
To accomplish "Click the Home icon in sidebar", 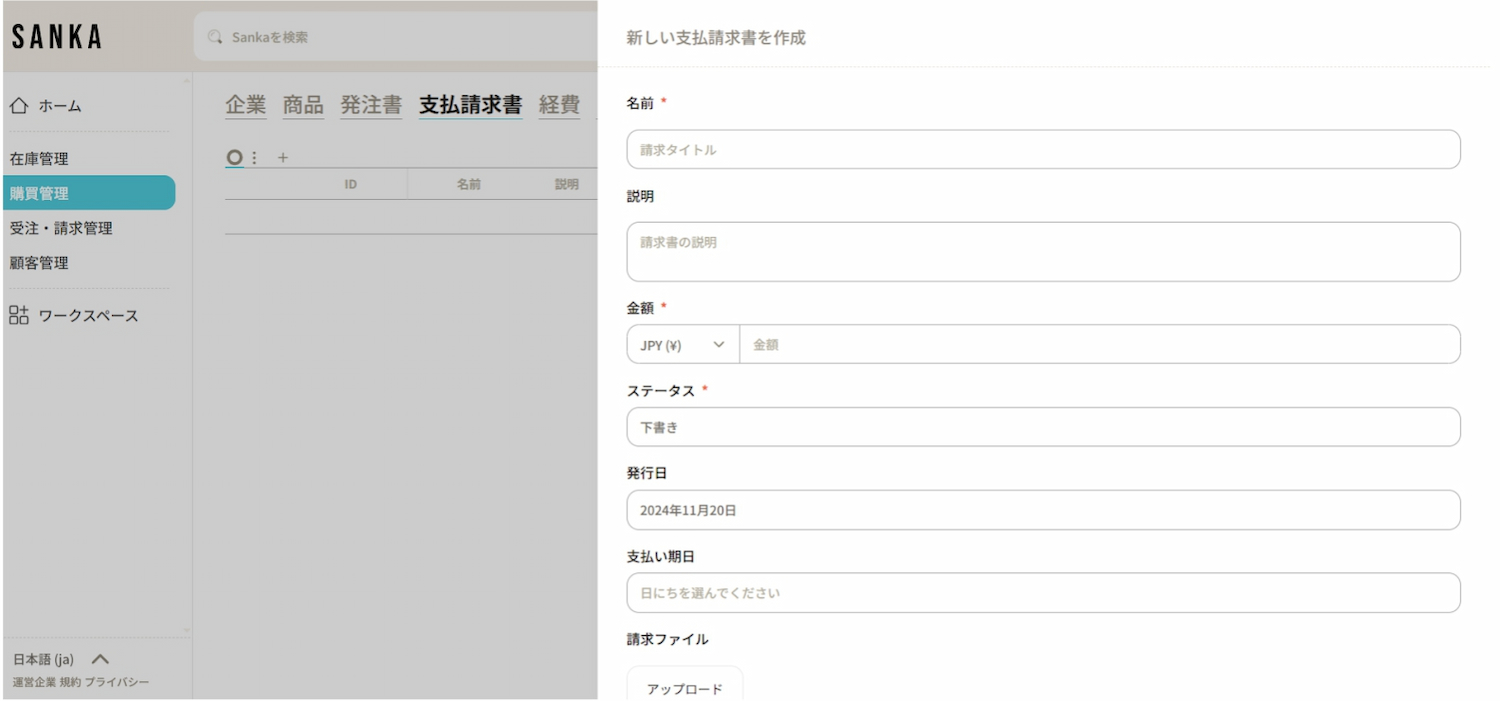I will [x=19, y=106].
